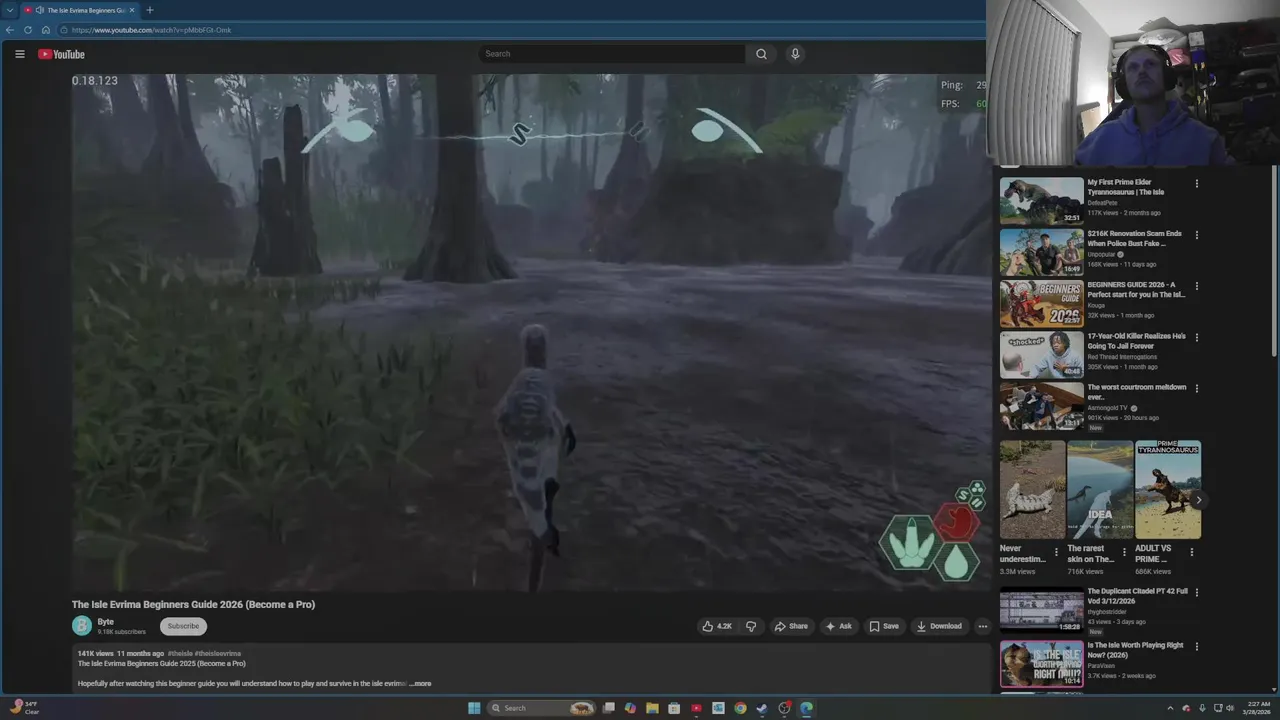The width and height of the screenshot is (1280, 720).
Task: Click the Windows taskbar search box
Action: click(x=541, y=708)
